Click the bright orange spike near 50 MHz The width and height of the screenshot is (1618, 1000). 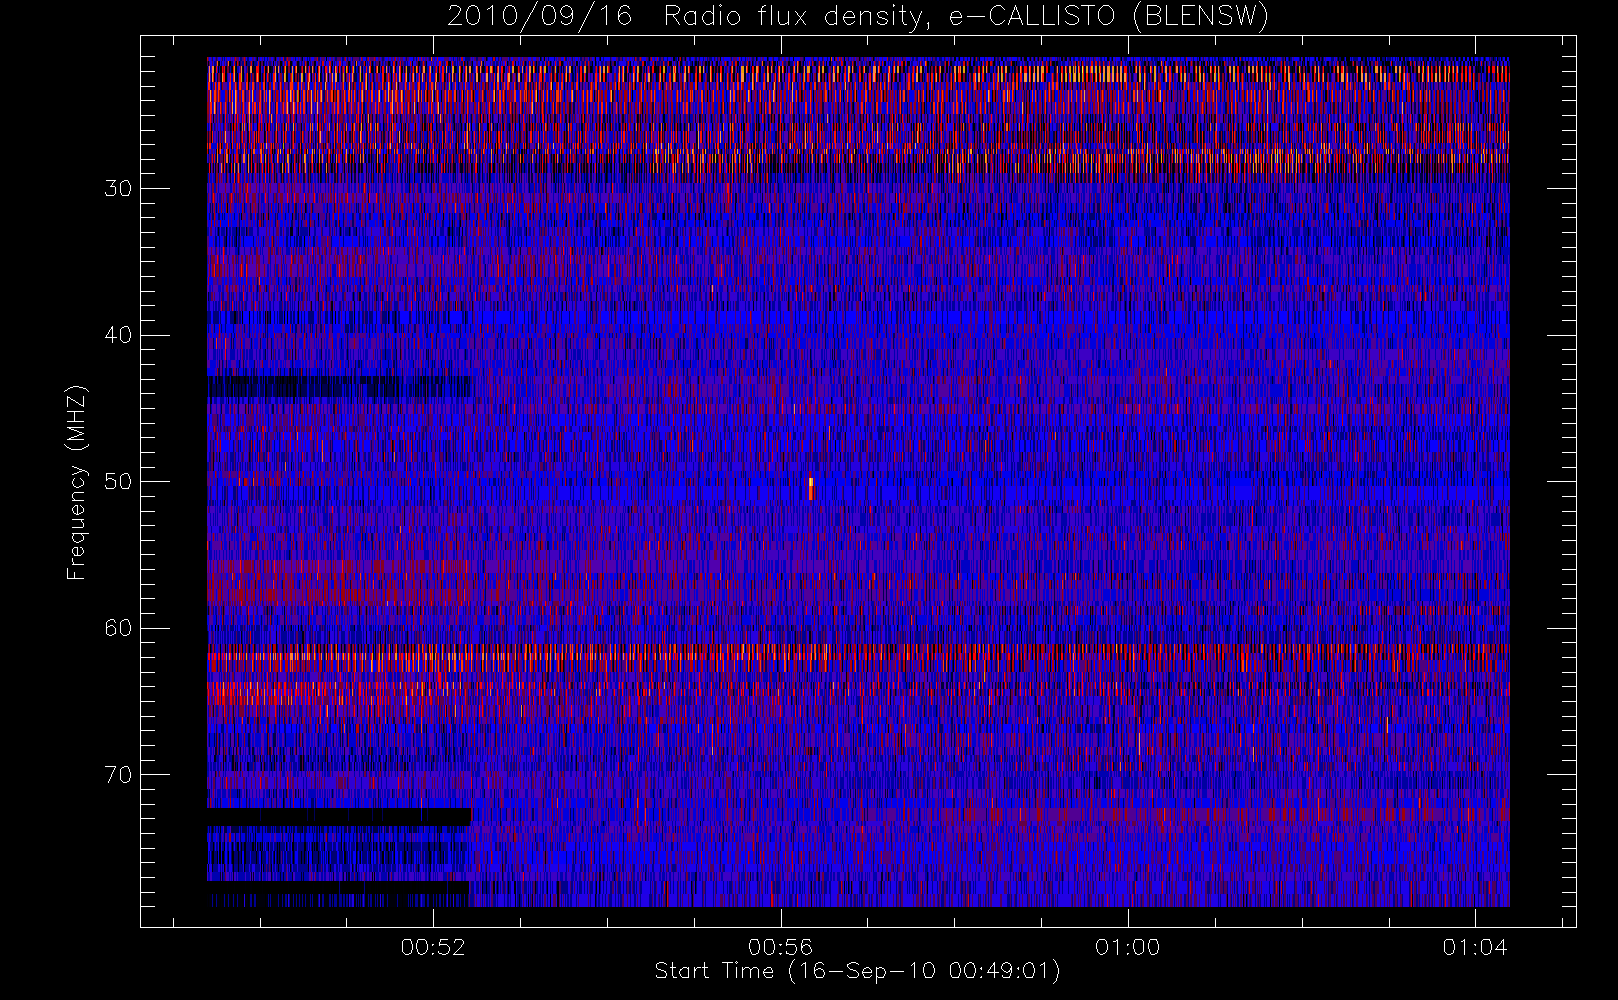click(x=811, y=488)
